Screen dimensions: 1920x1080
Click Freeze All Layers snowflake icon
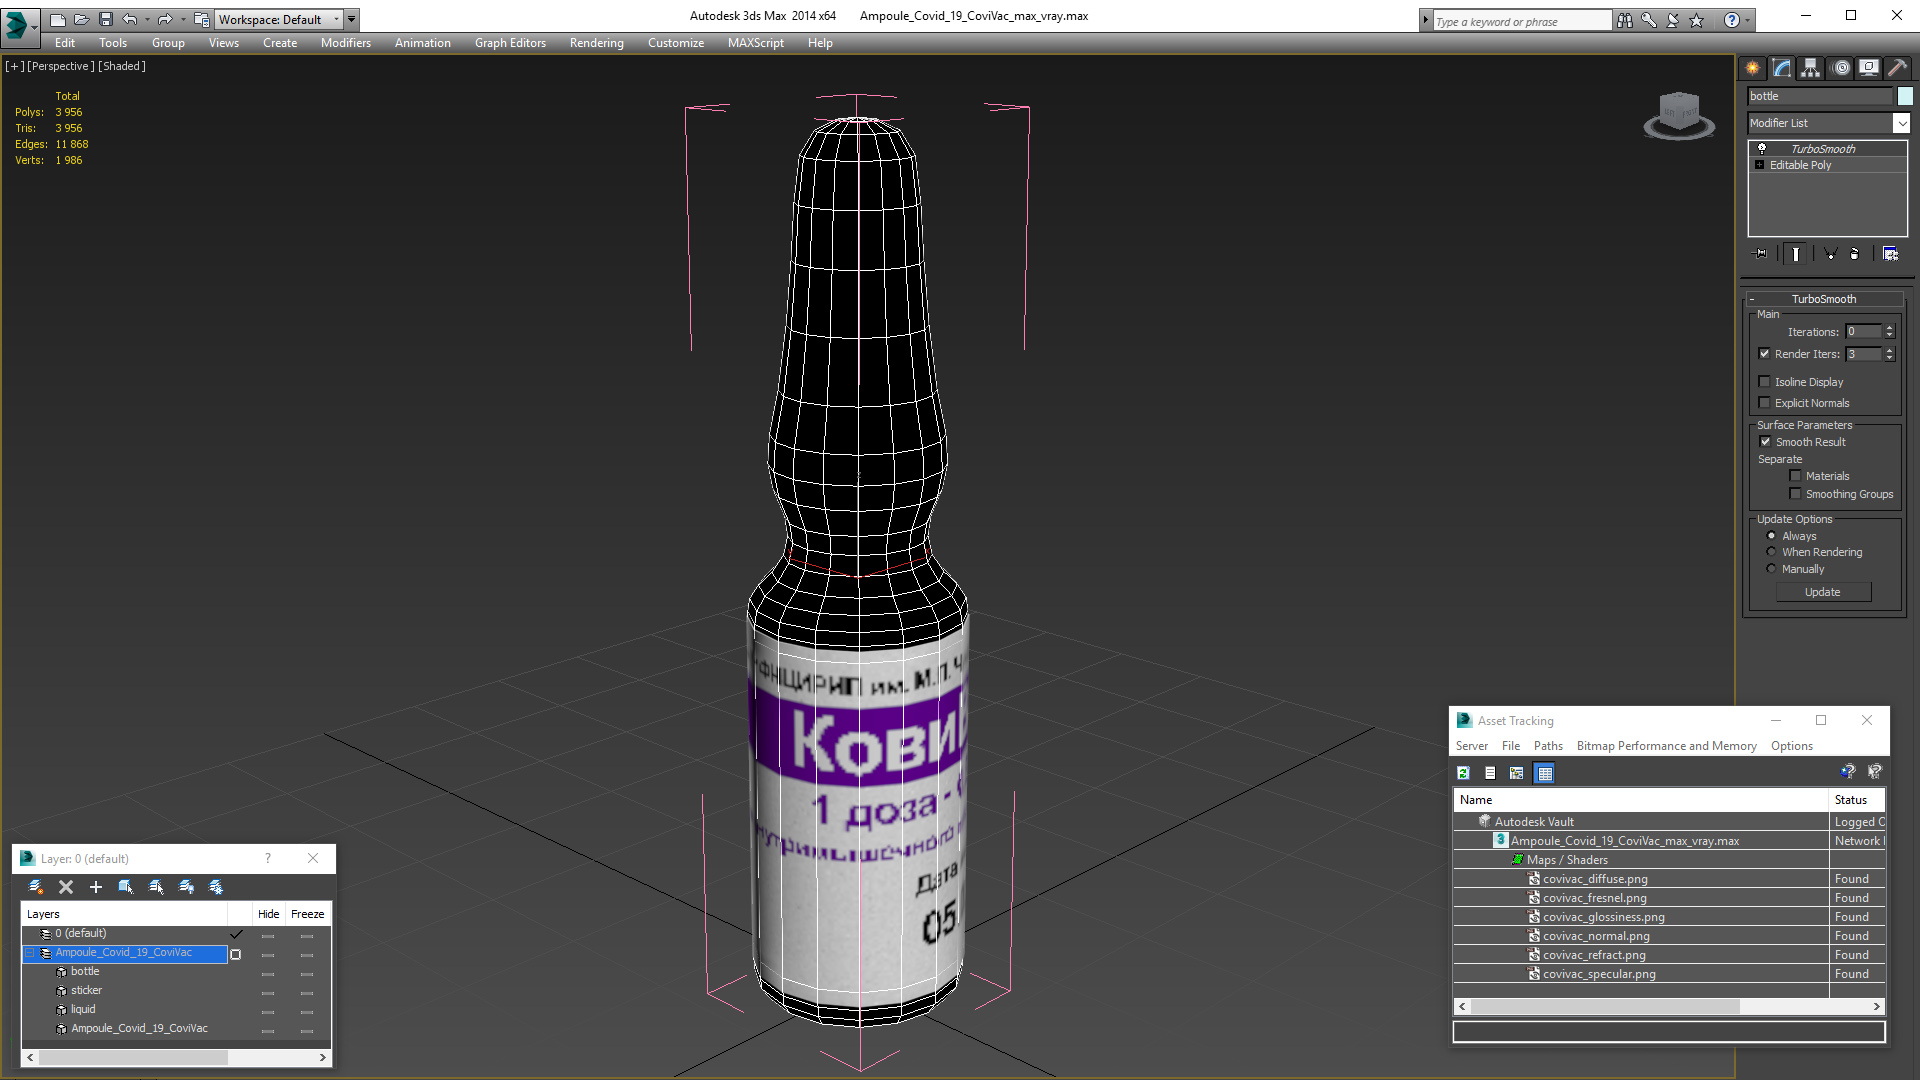point(216,887)
